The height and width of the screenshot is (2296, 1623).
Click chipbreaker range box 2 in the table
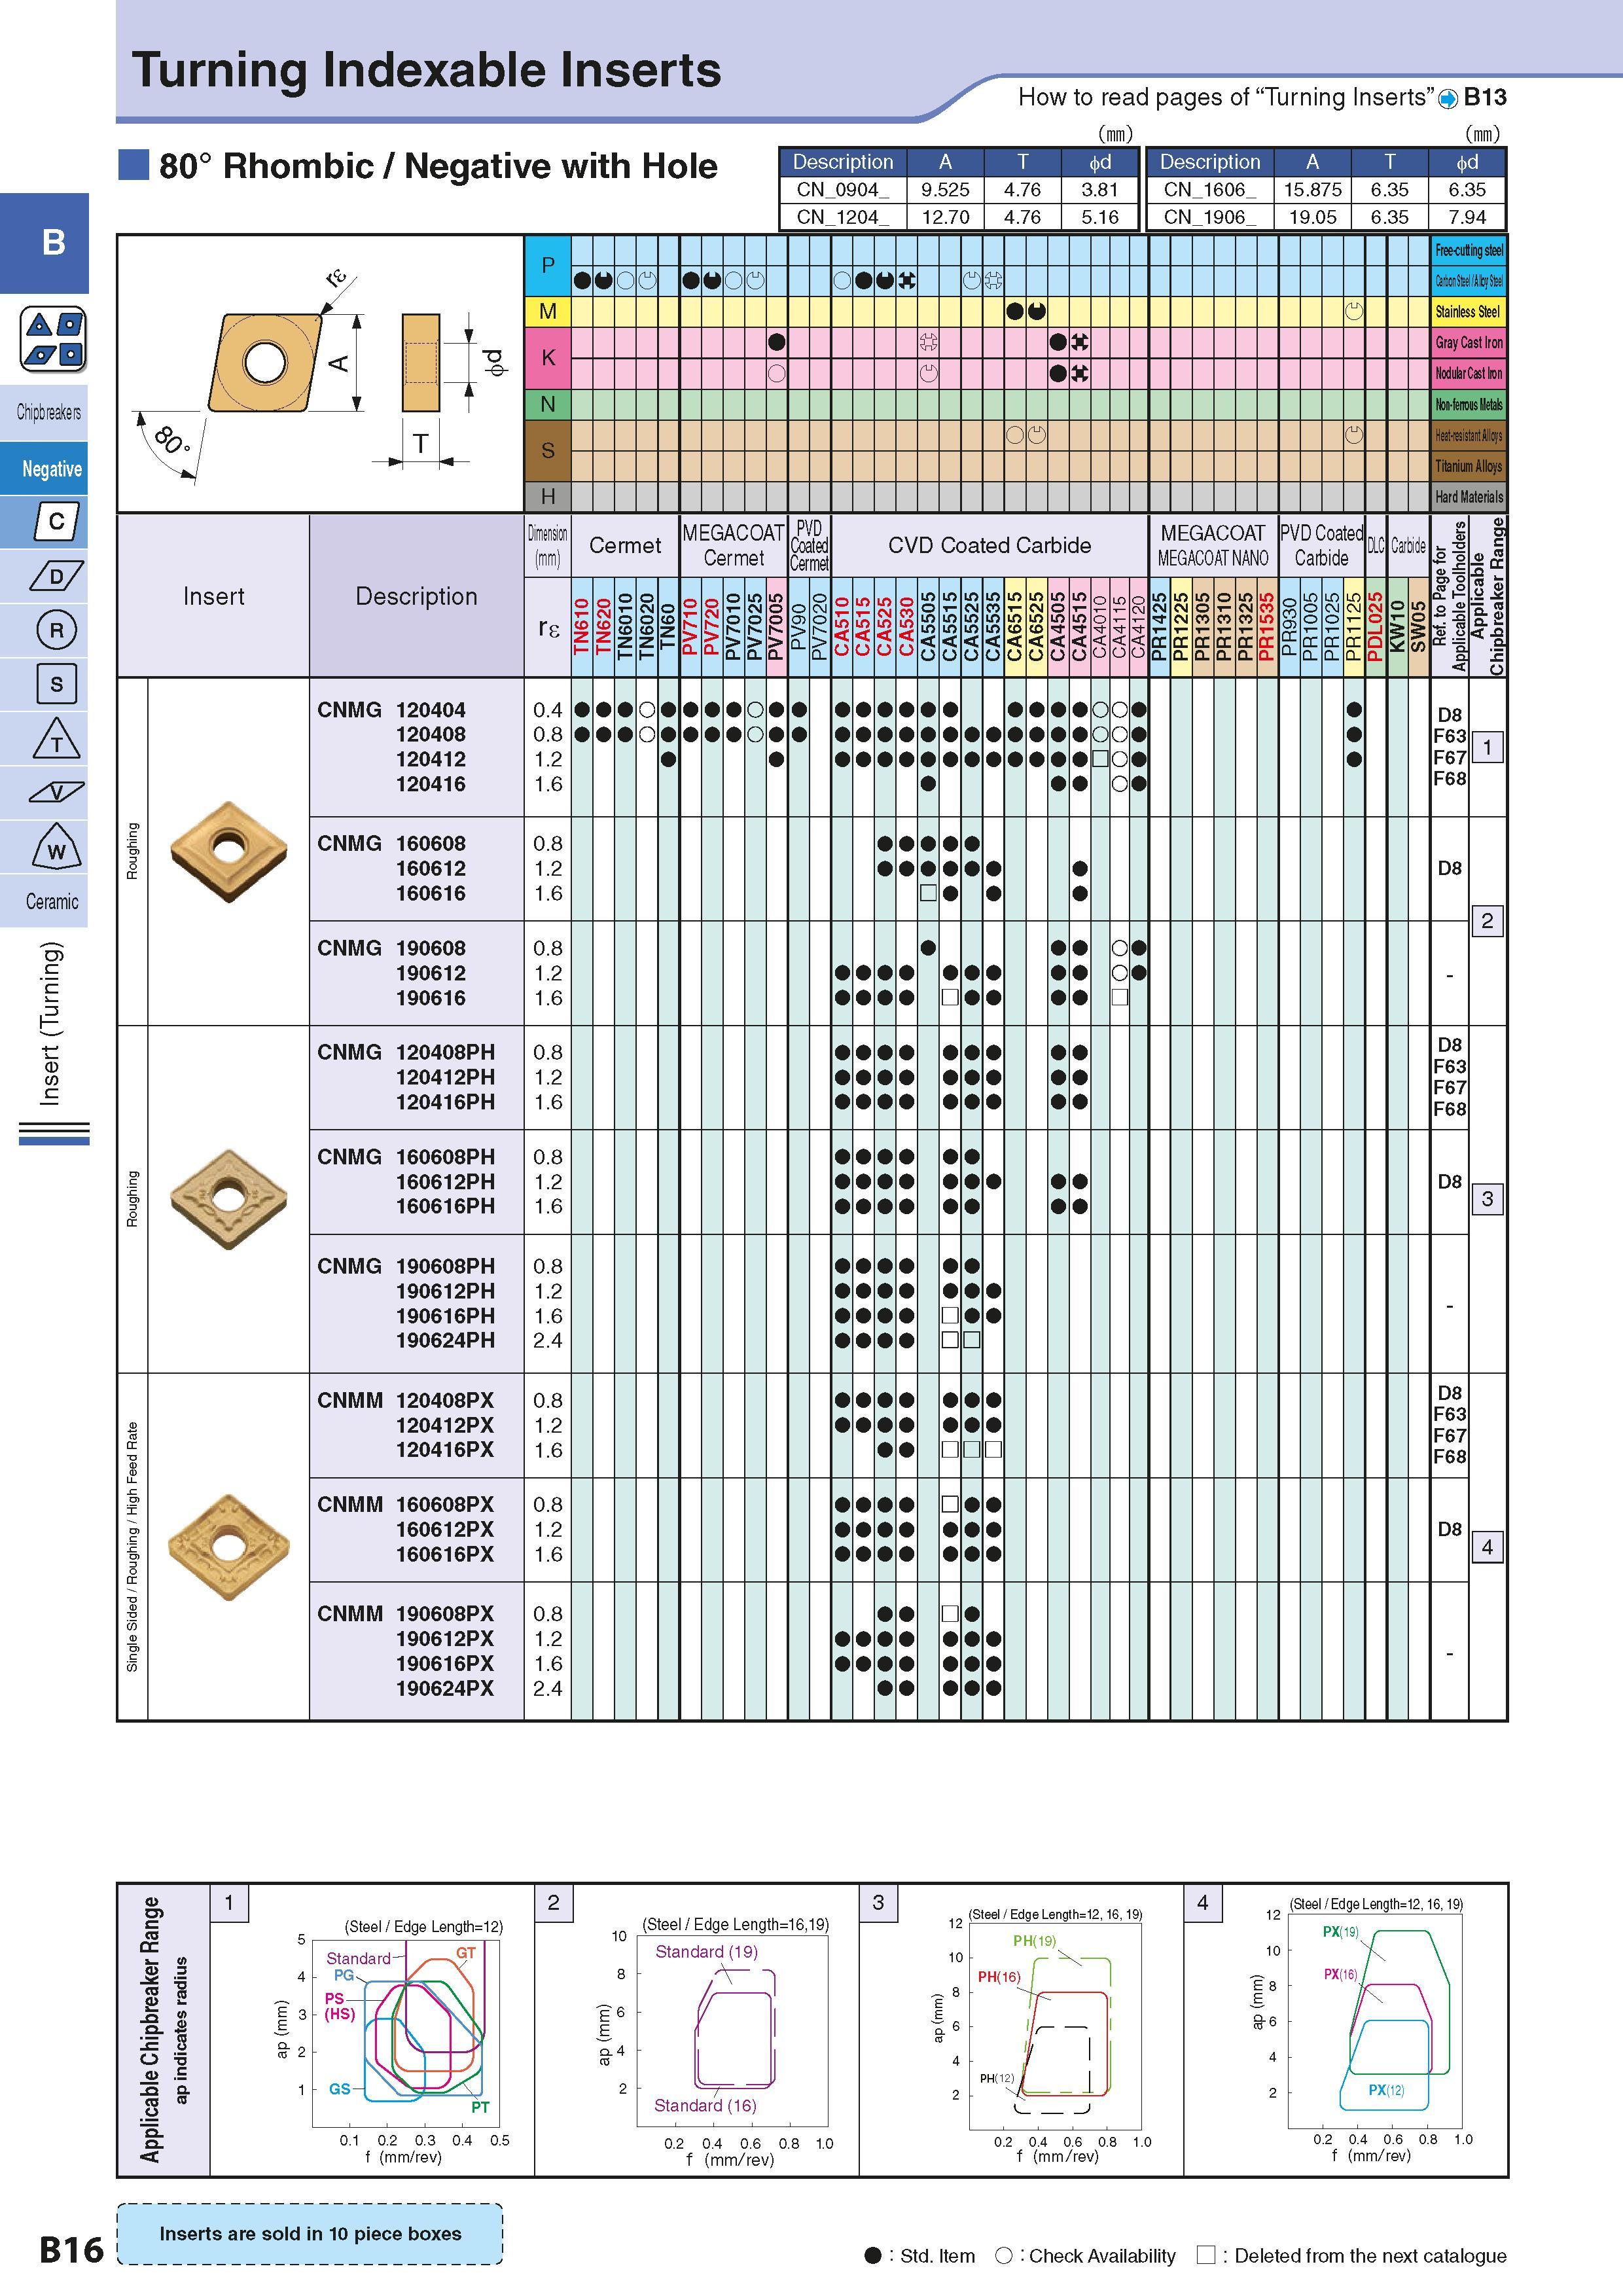click(1487, 921)
